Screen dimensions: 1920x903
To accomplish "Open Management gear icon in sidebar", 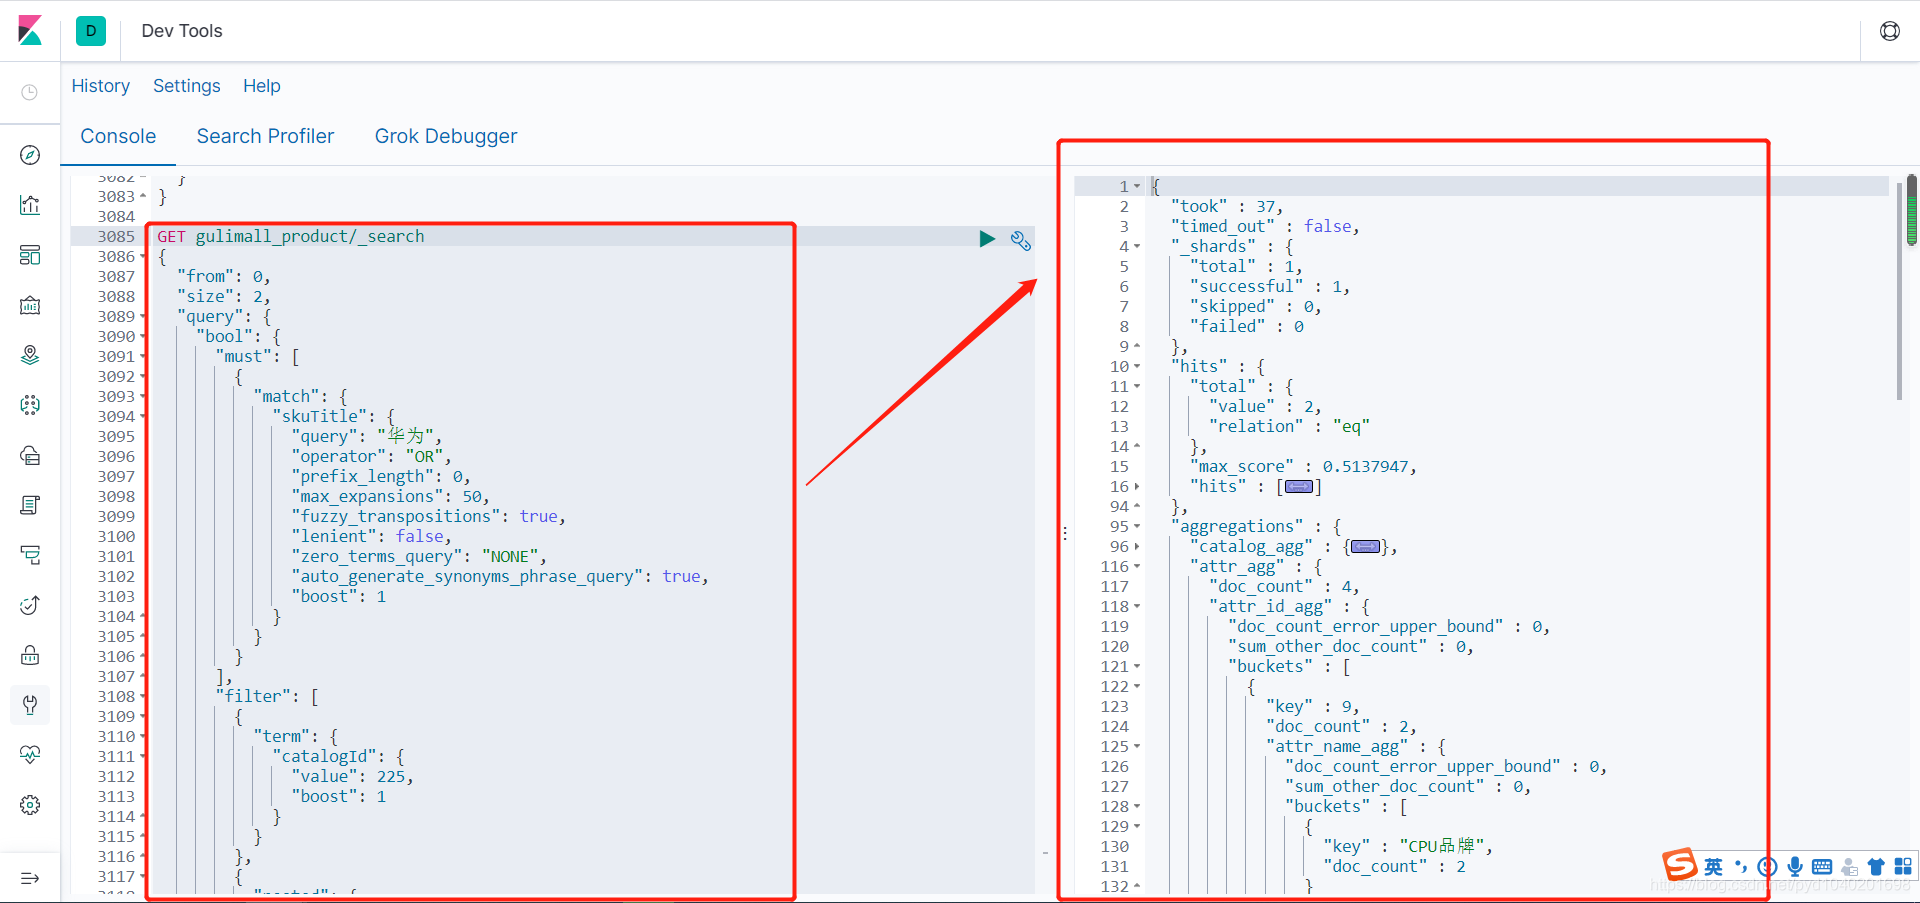I will (x=30, y=805).
